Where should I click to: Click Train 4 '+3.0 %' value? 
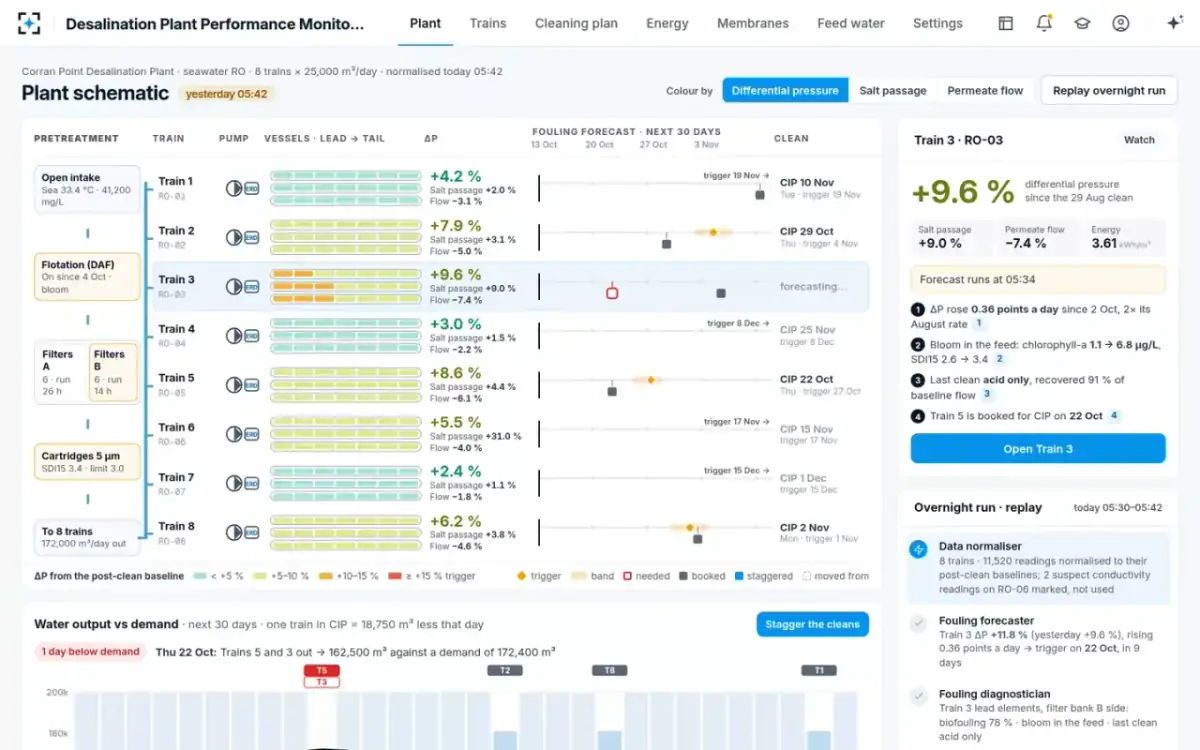click(x=455, y=324)
